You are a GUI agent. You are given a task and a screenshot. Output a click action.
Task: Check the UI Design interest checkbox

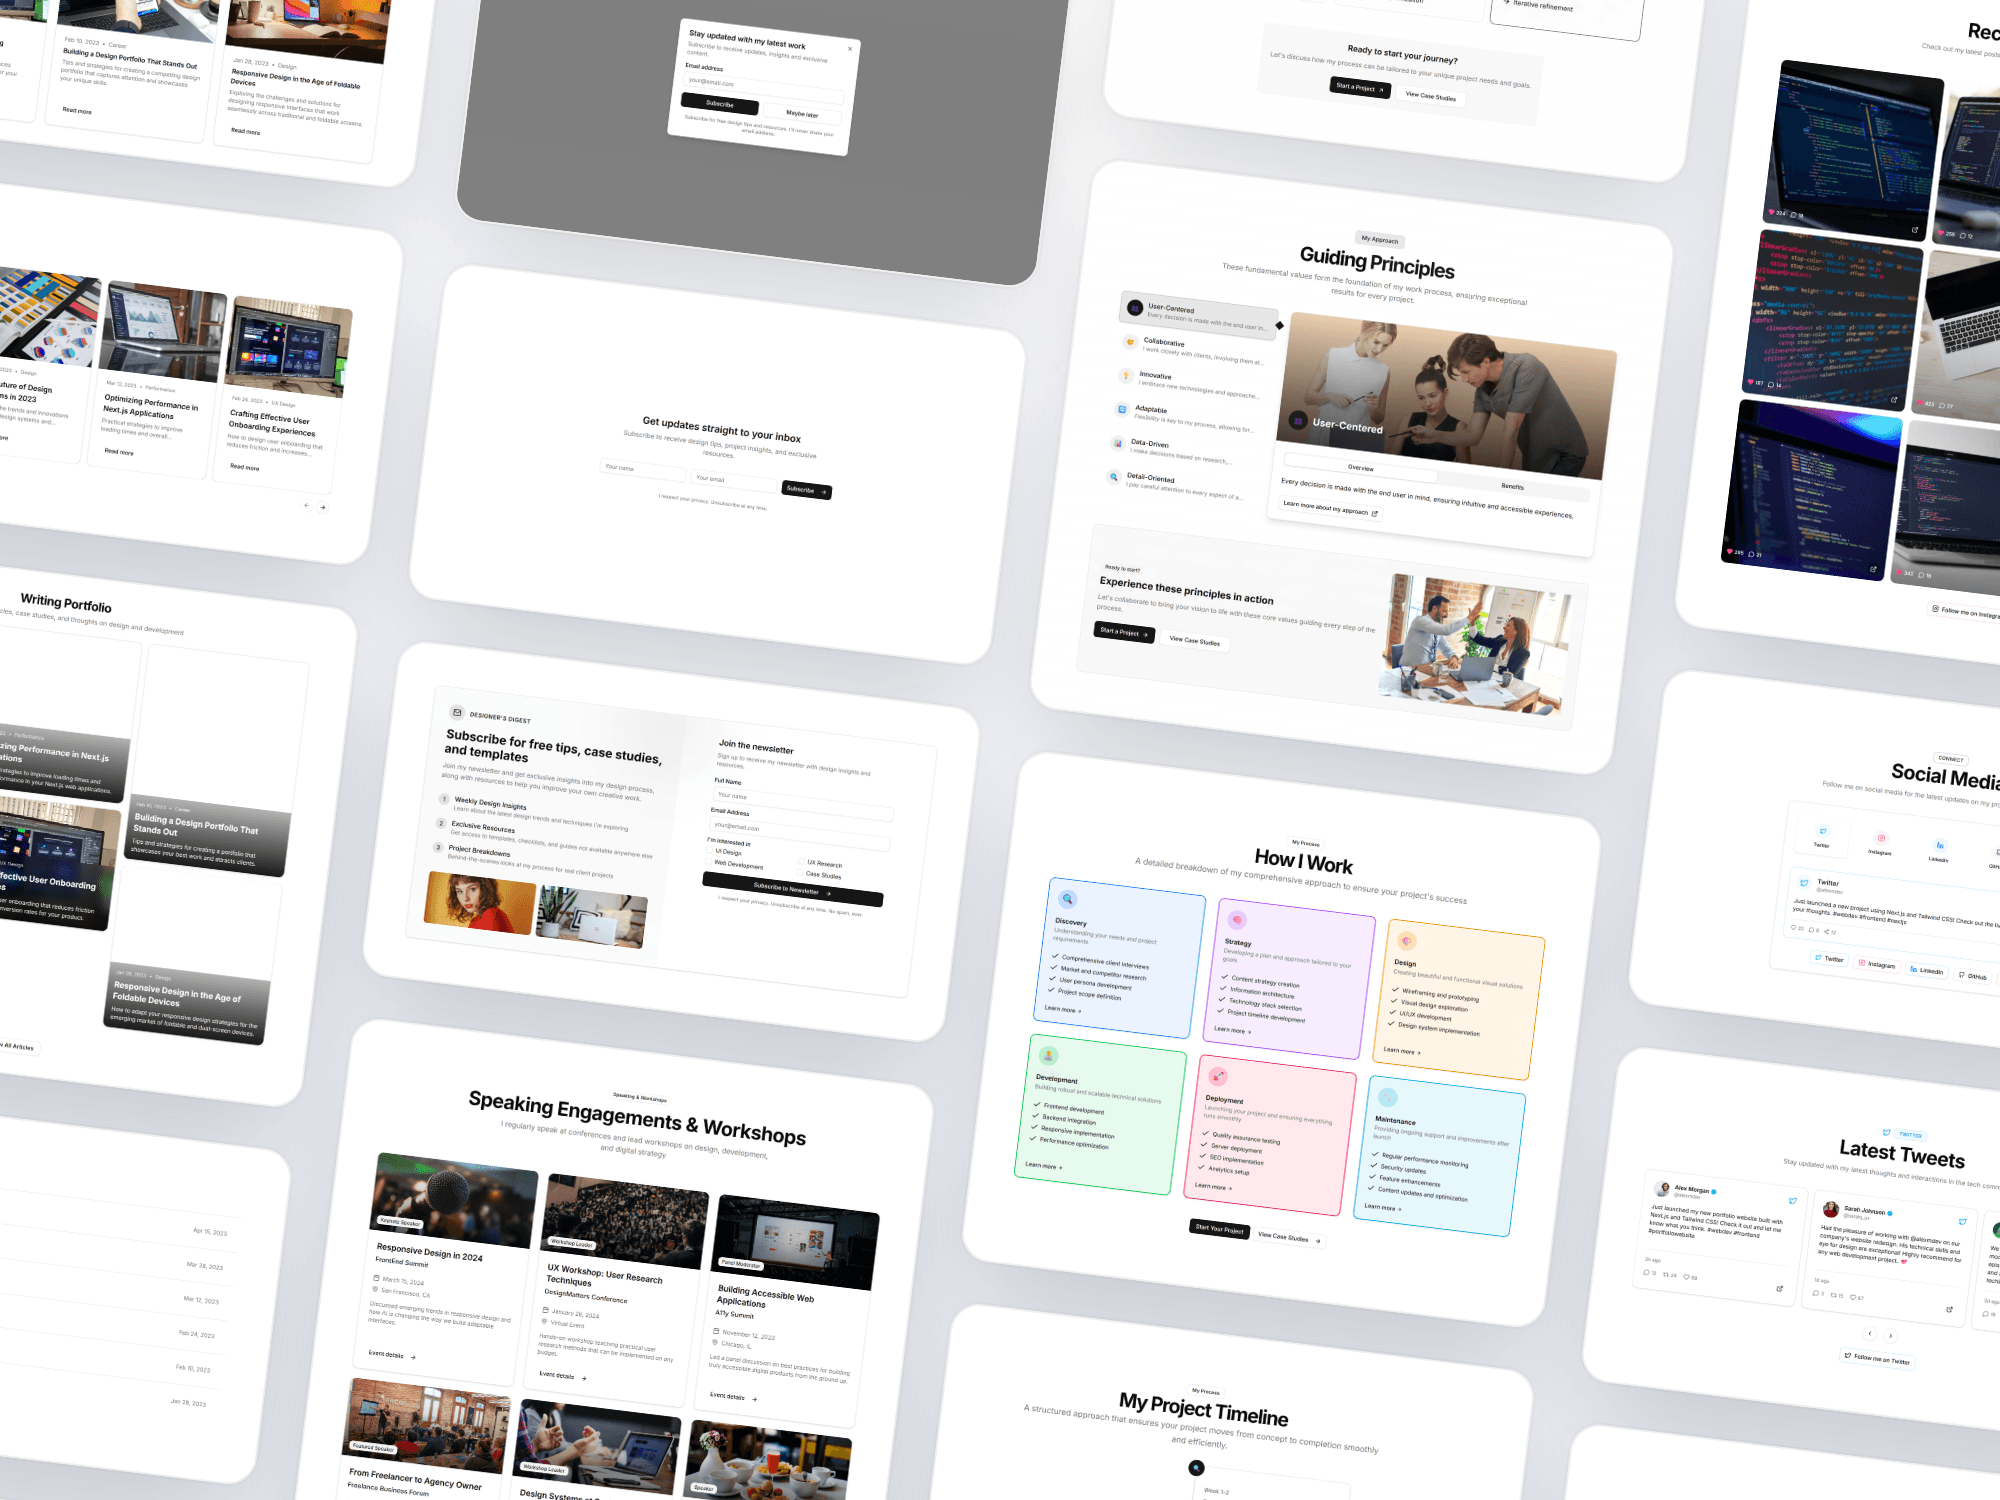710,850
